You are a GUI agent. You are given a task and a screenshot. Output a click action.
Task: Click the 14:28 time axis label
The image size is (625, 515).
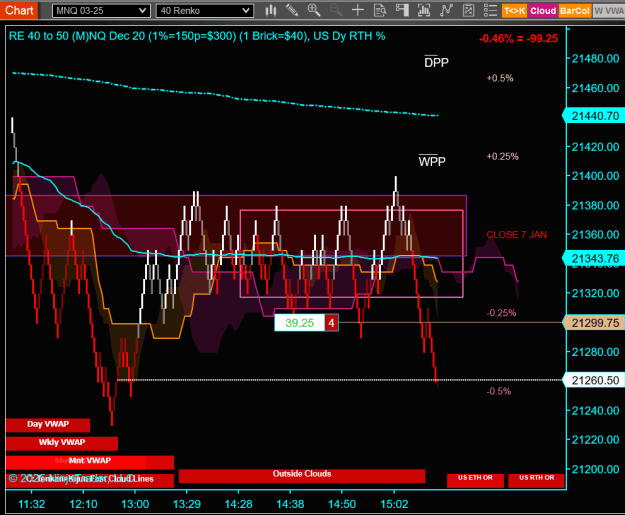coord(238,504)
